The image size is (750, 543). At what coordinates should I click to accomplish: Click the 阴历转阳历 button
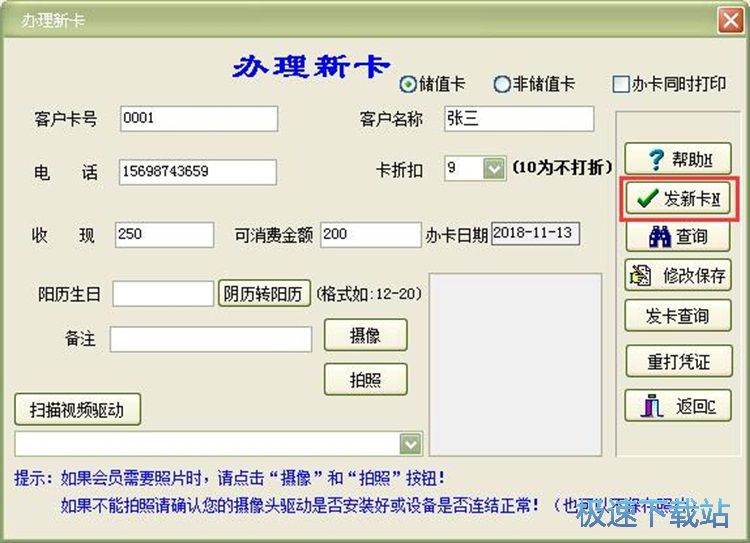pyautogui.click(x=264, y=293)
